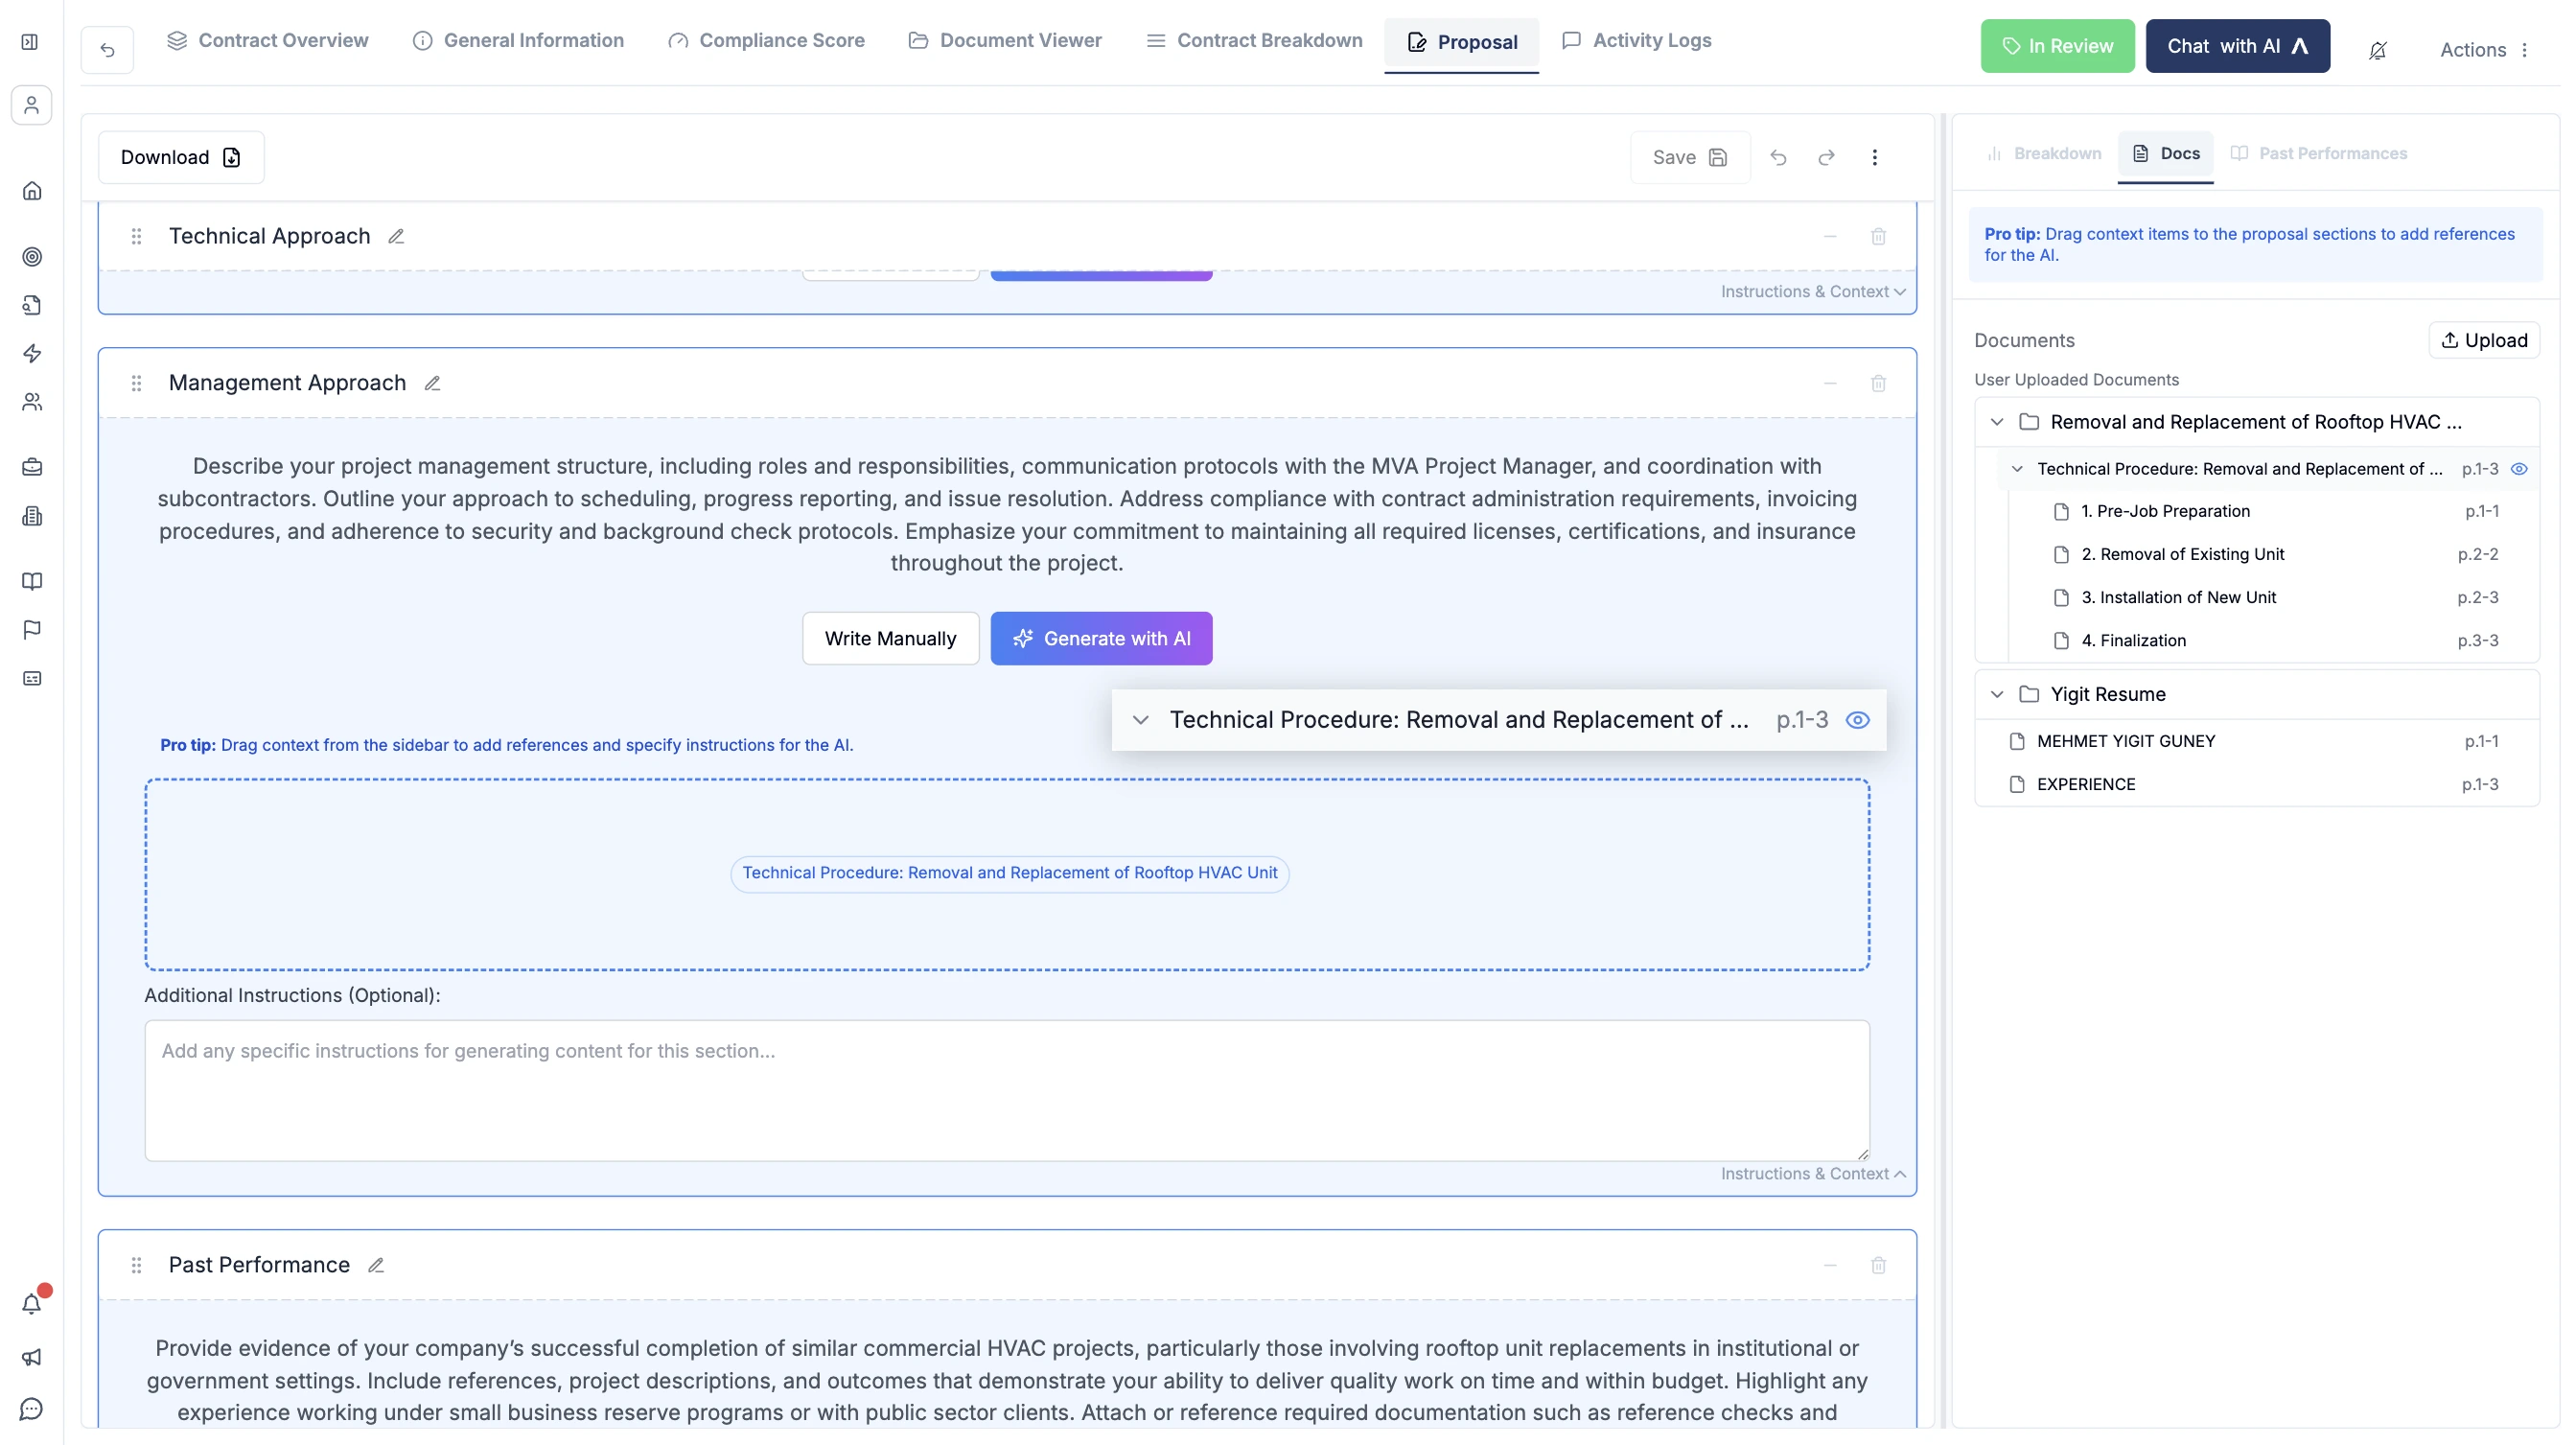The image size is (2576, 1445).
Task: Select the lightning bolt icon in sidebar
Action: coord(31,353)
